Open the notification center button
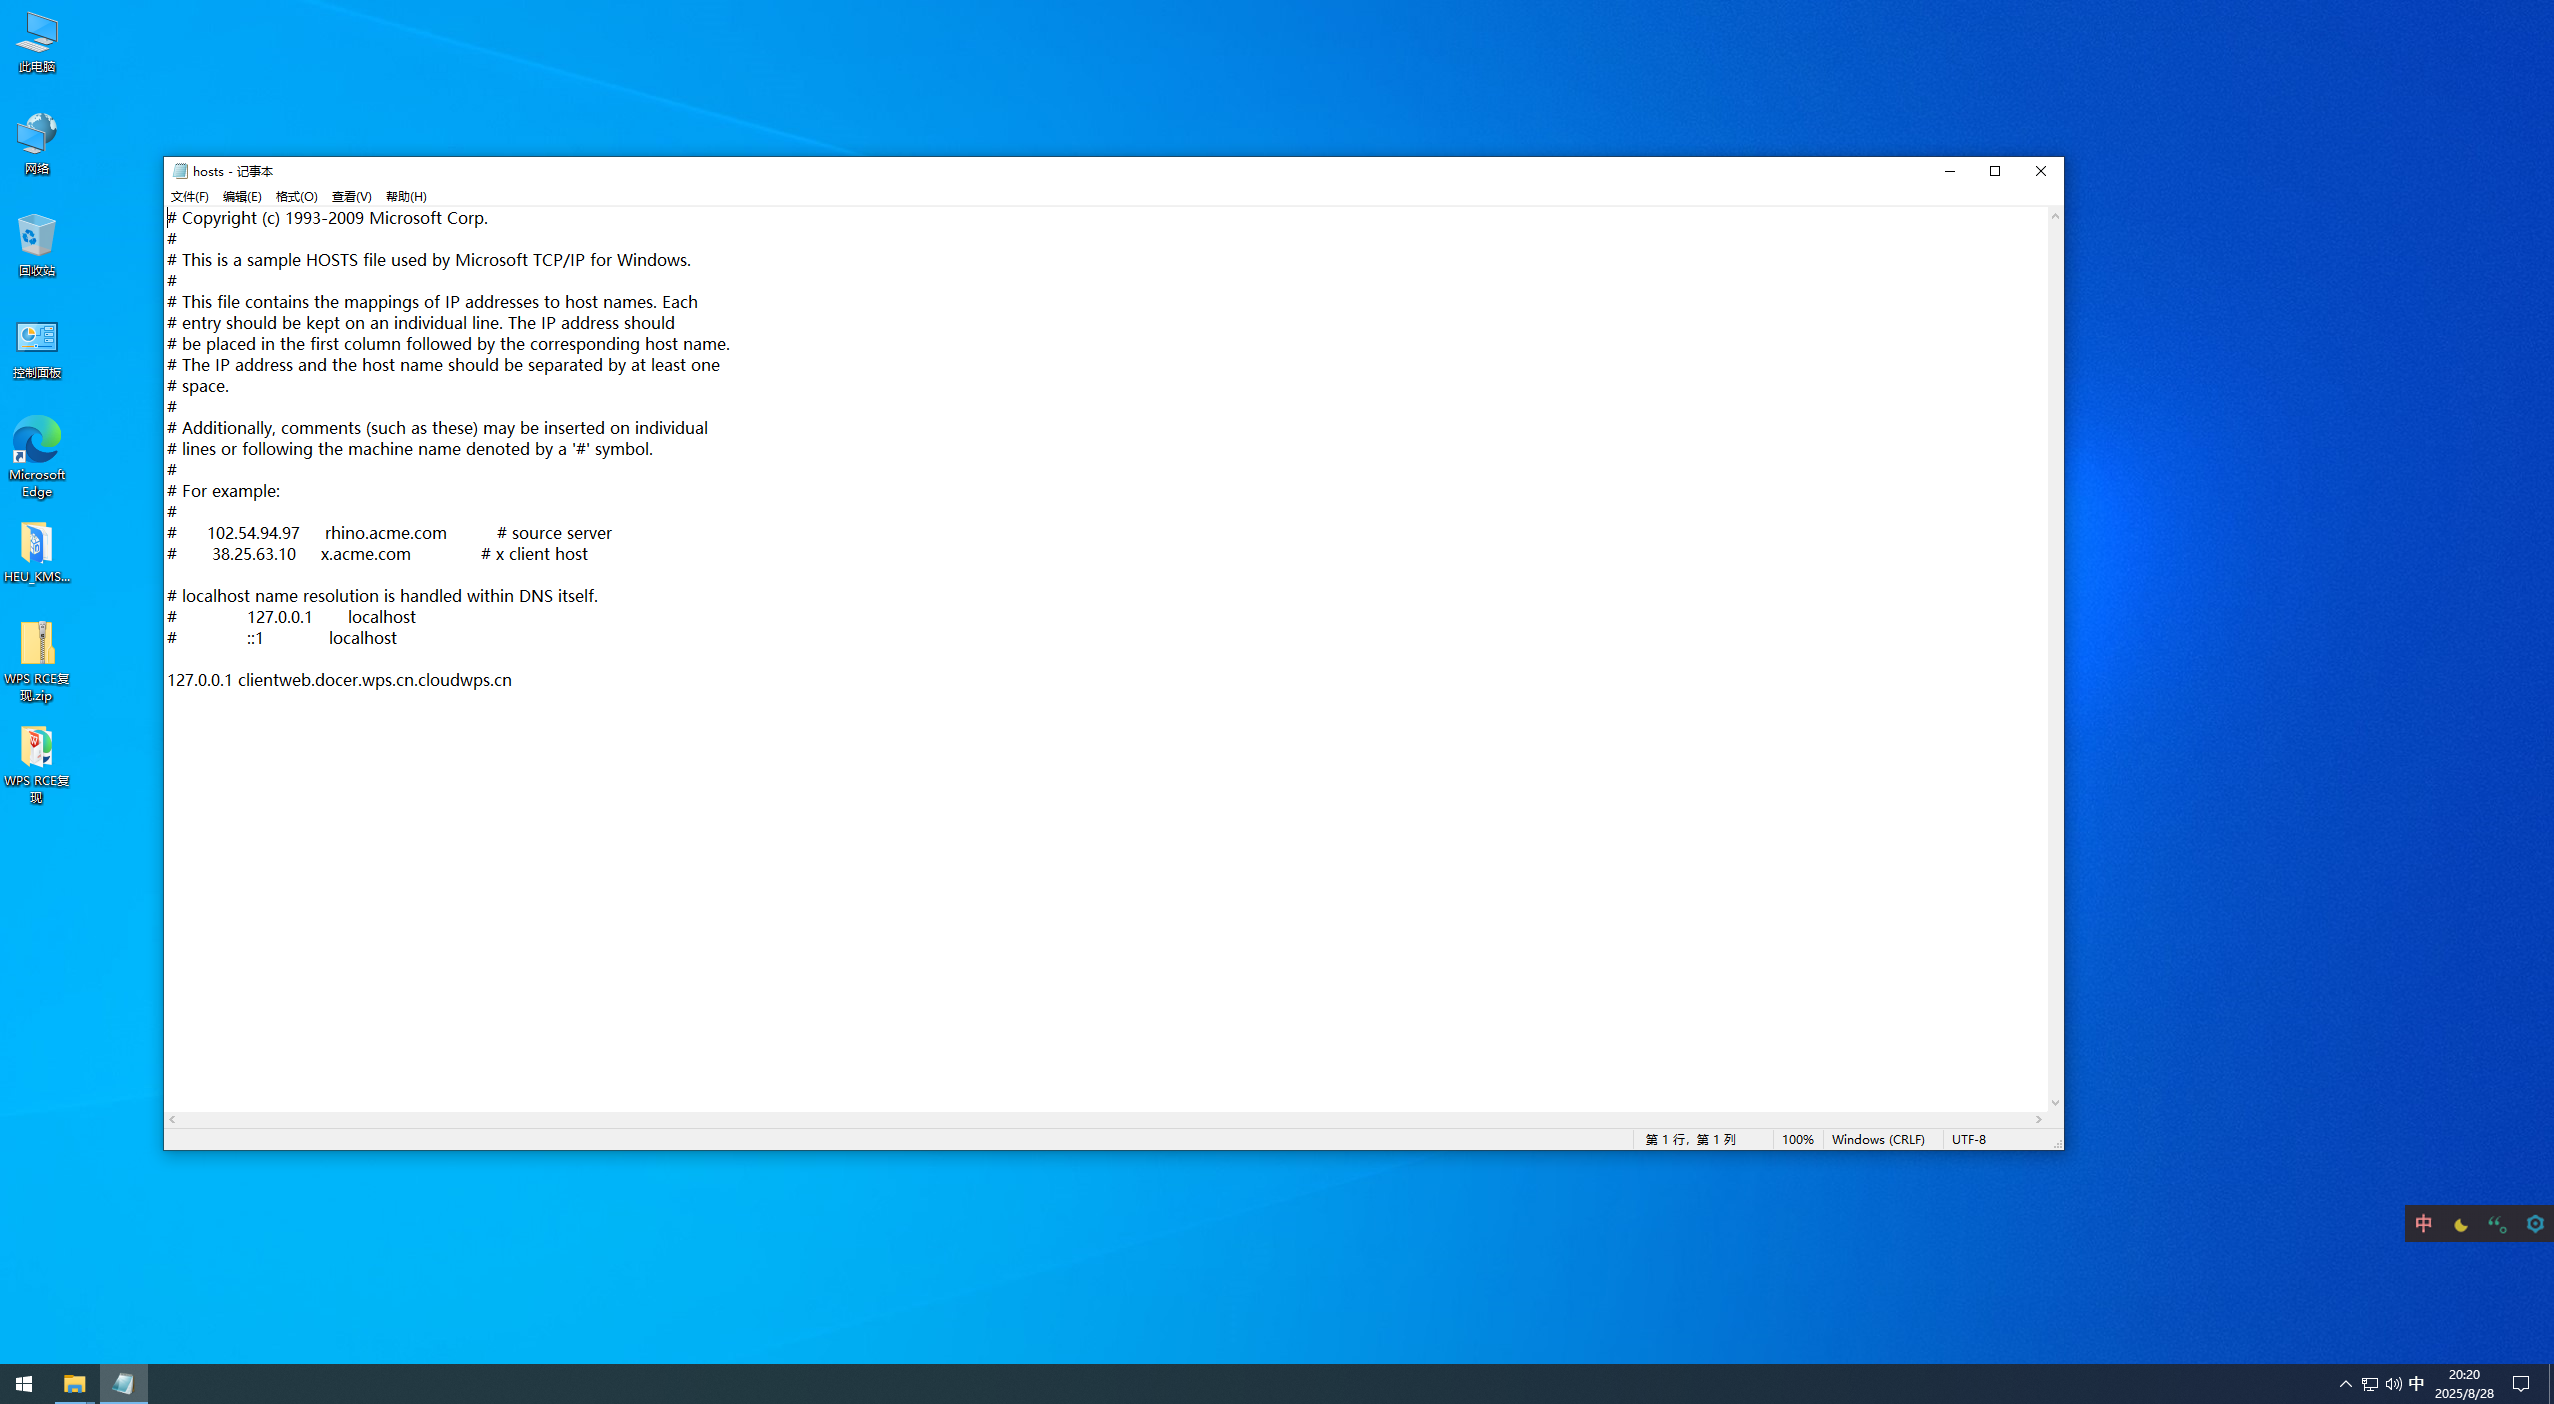This screenshot has height=1404, width=2554. (2521, 1384)
